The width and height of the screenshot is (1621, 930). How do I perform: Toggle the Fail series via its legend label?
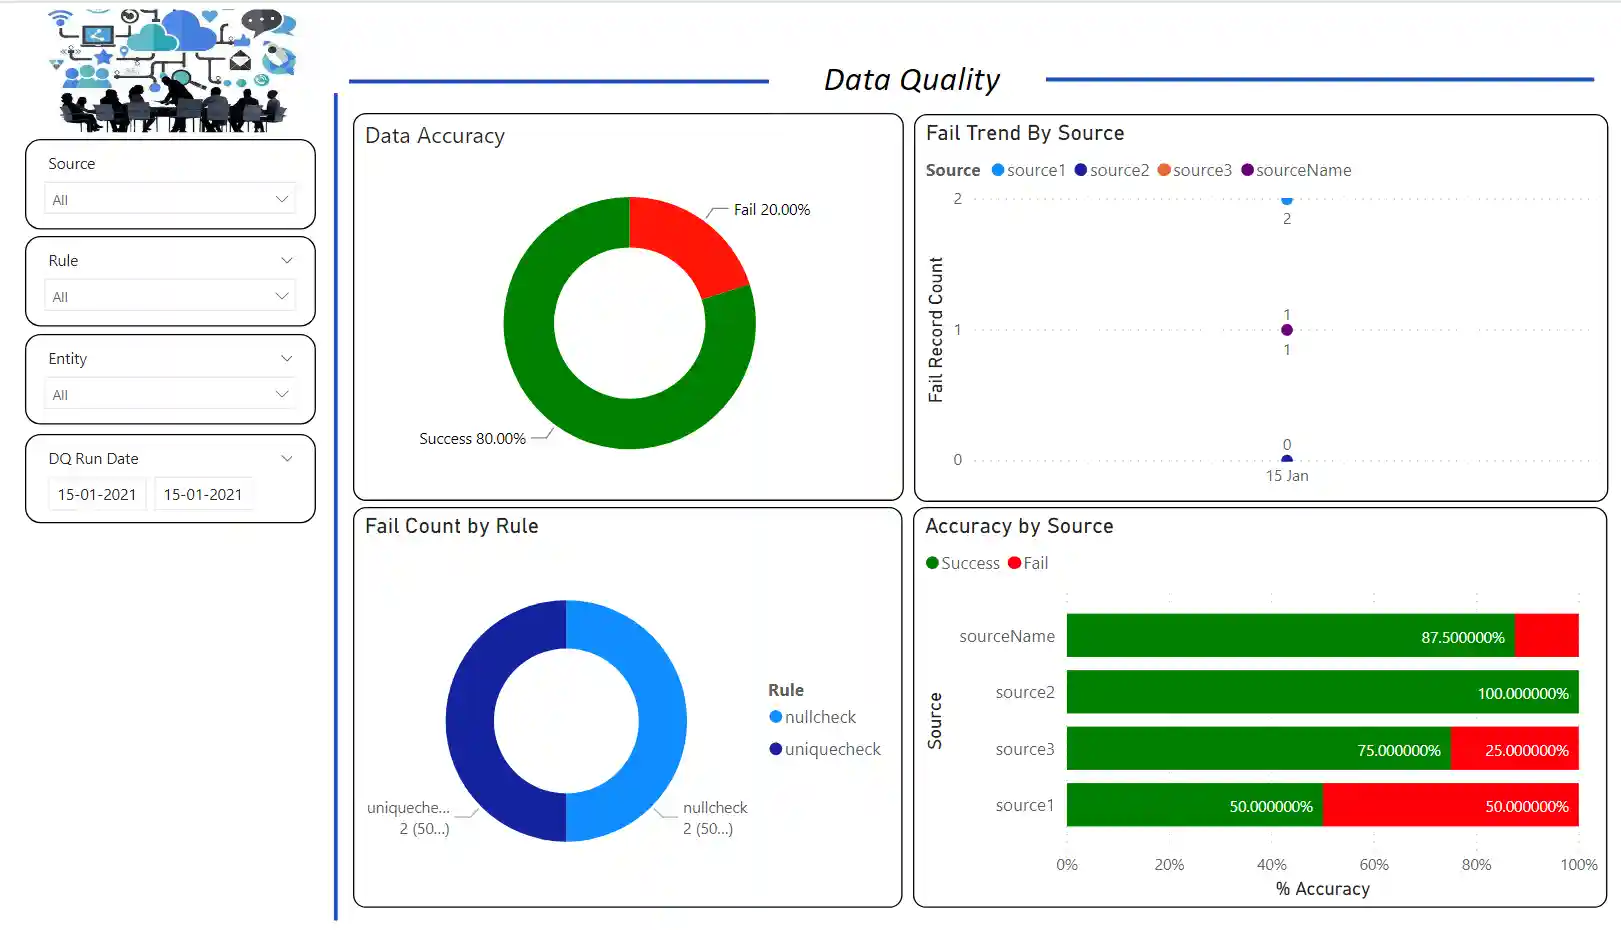click(1036, 563)
